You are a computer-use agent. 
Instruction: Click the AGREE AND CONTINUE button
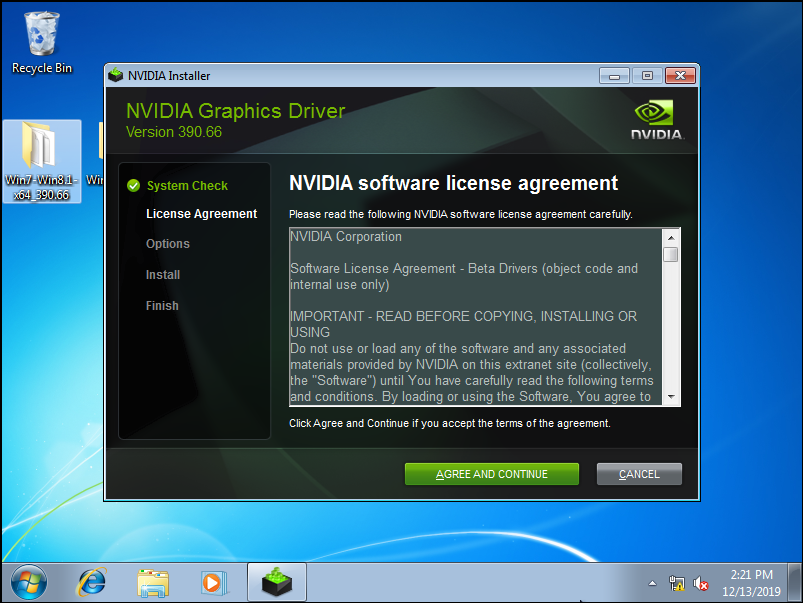click(492, 474)
